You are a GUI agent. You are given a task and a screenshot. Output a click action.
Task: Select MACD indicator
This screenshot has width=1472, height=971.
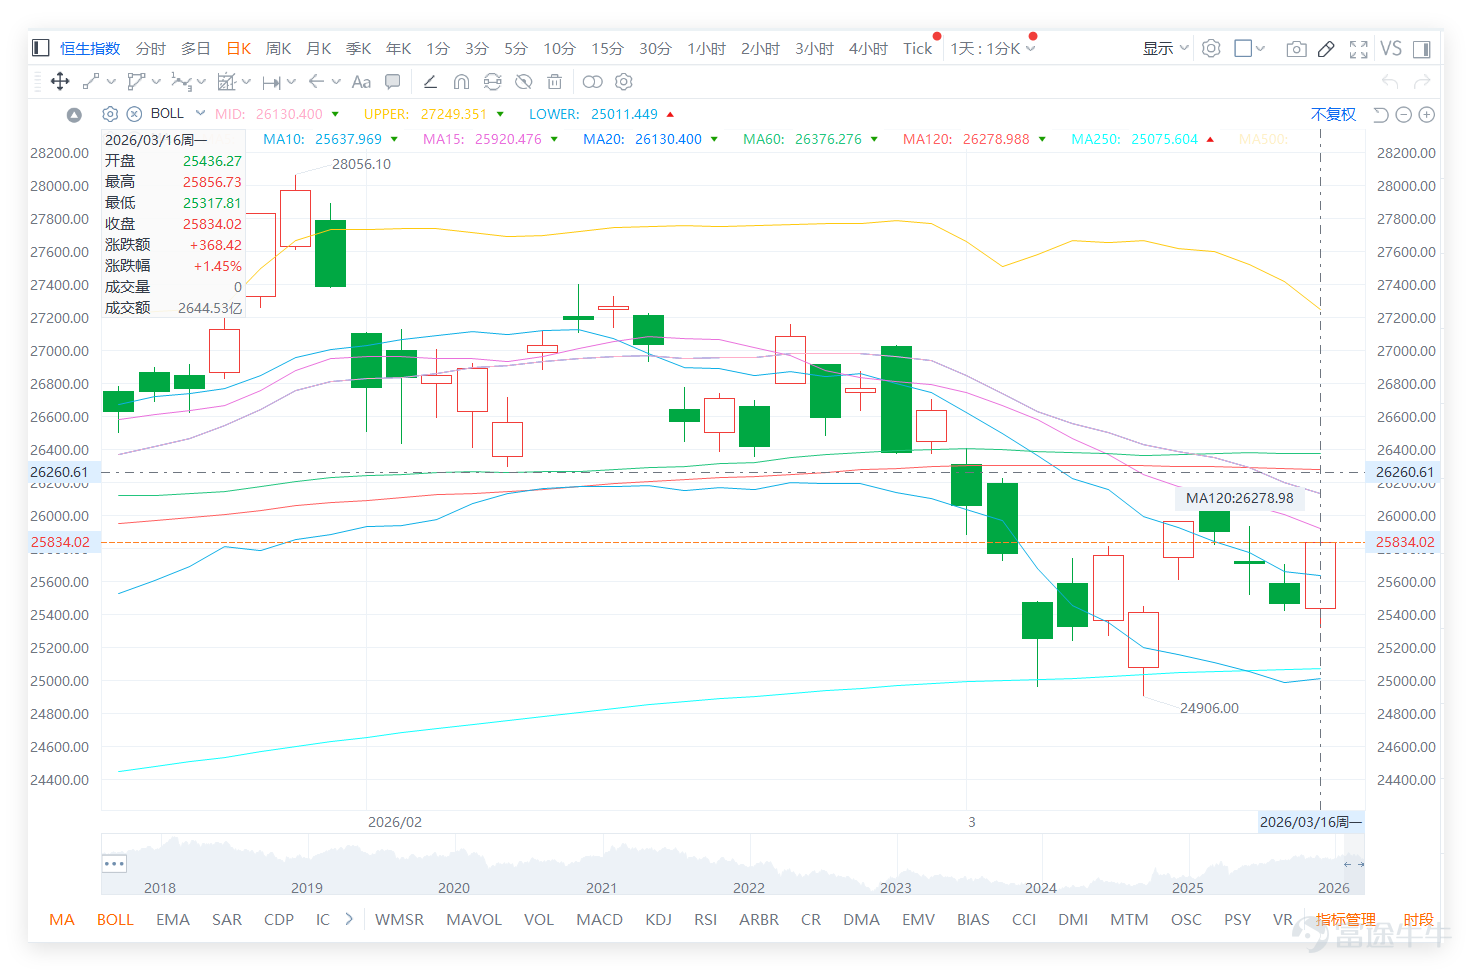599,919
